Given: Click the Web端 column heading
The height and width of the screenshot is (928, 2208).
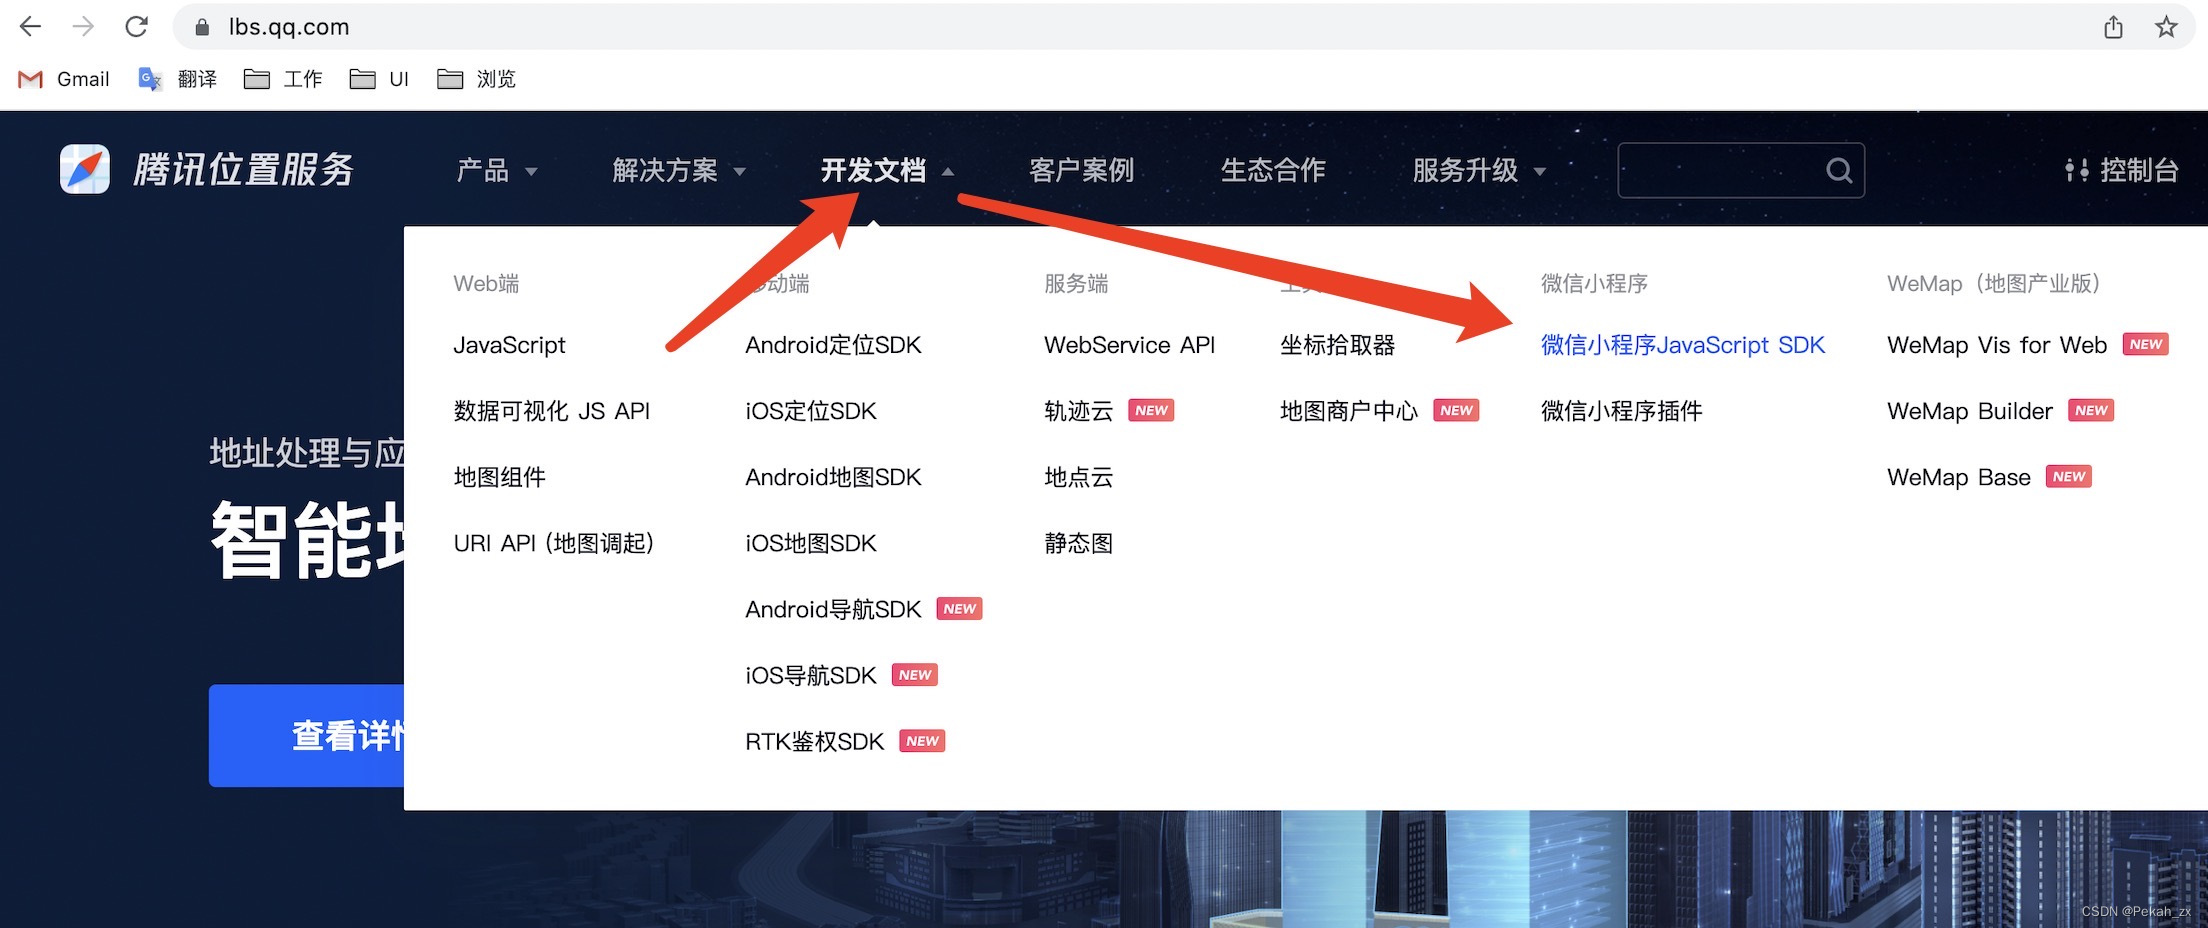Looking at the screenshot, I should [x=486, y=283].
